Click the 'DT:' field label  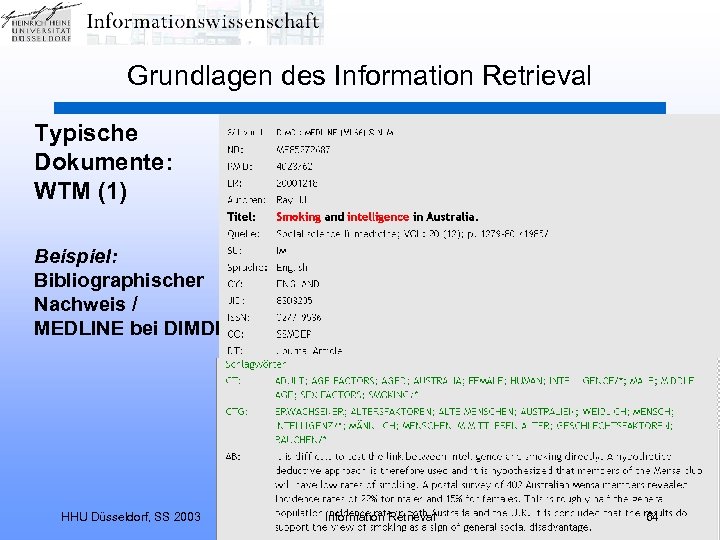coord(235,351)
